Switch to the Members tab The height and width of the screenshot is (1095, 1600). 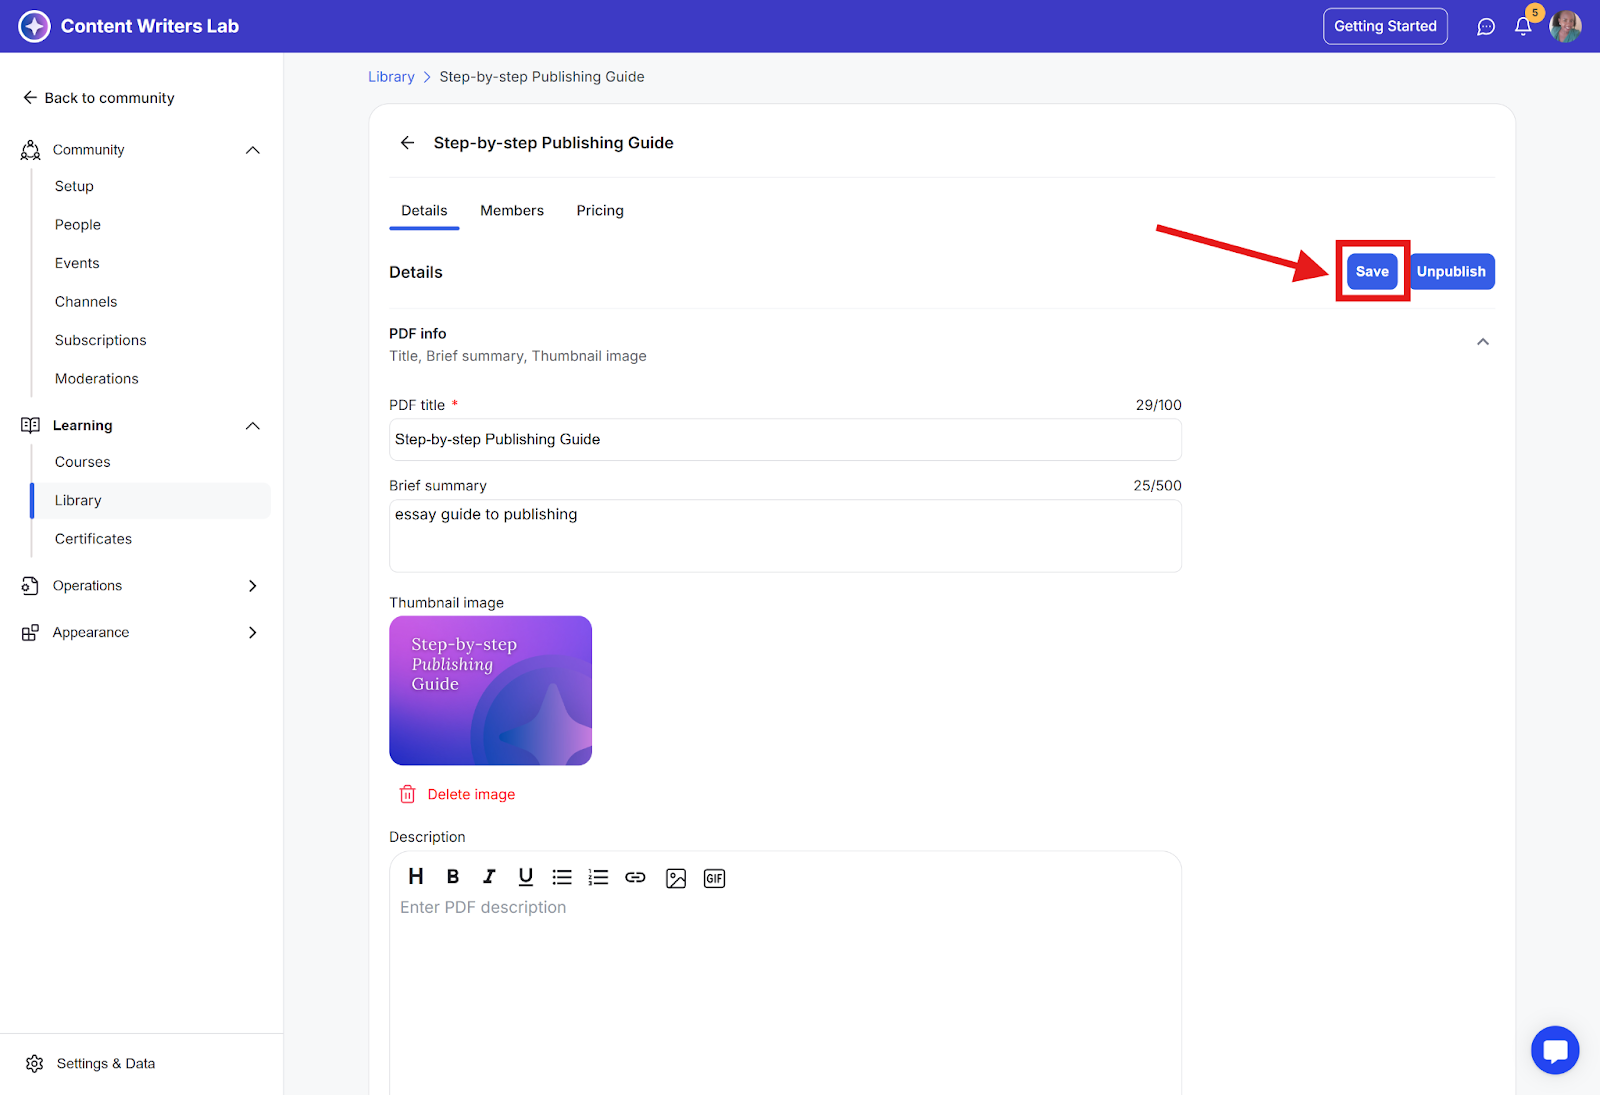coord(512,211)
